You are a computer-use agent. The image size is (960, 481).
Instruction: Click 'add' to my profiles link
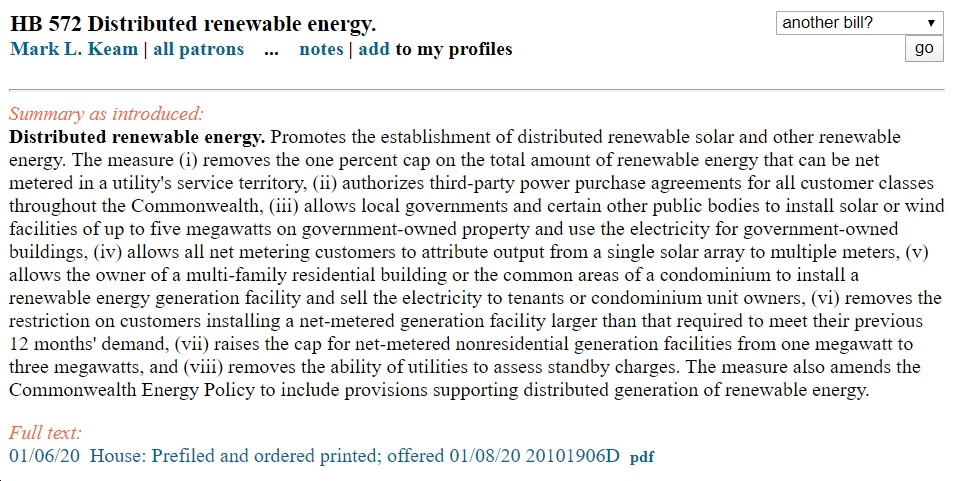coord(374,49)
